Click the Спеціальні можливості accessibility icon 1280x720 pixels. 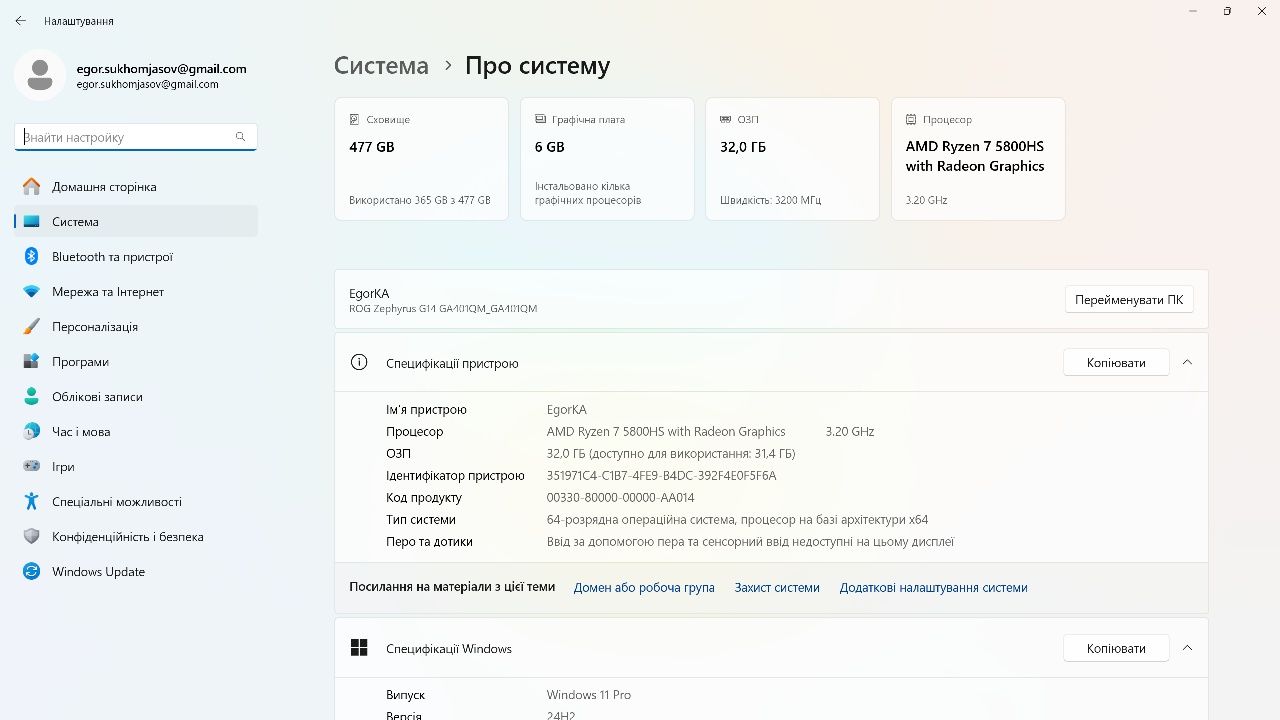coord(32,502)
